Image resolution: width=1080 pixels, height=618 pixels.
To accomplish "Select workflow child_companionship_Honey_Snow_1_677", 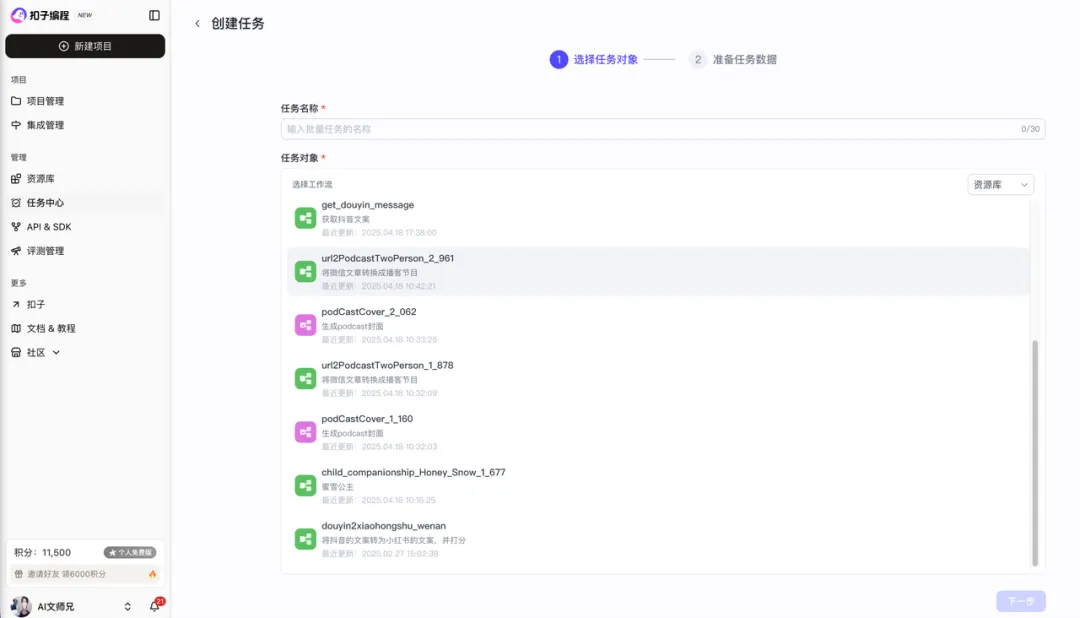I will point(658,486).
